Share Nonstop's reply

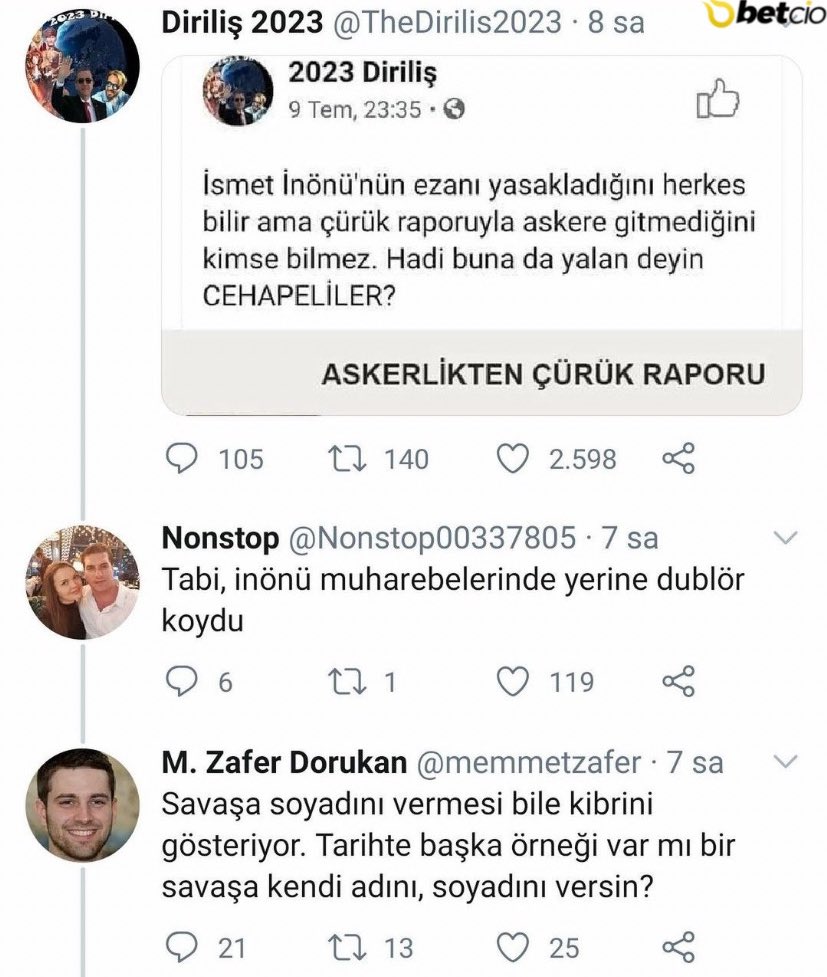pyautogui.click(x=678, y=682)
